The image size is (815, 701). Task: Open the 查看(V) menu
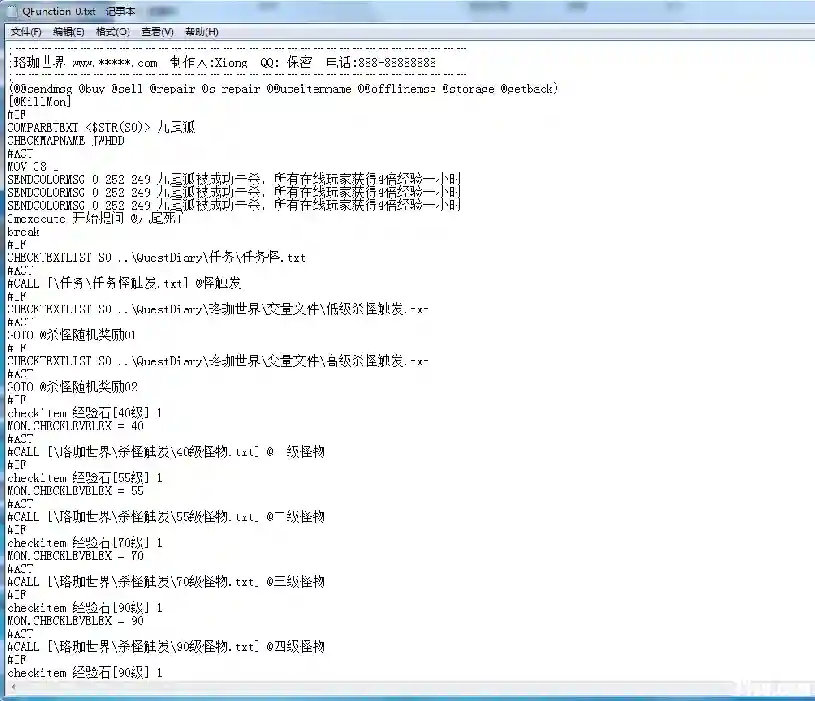click(157, 32)
